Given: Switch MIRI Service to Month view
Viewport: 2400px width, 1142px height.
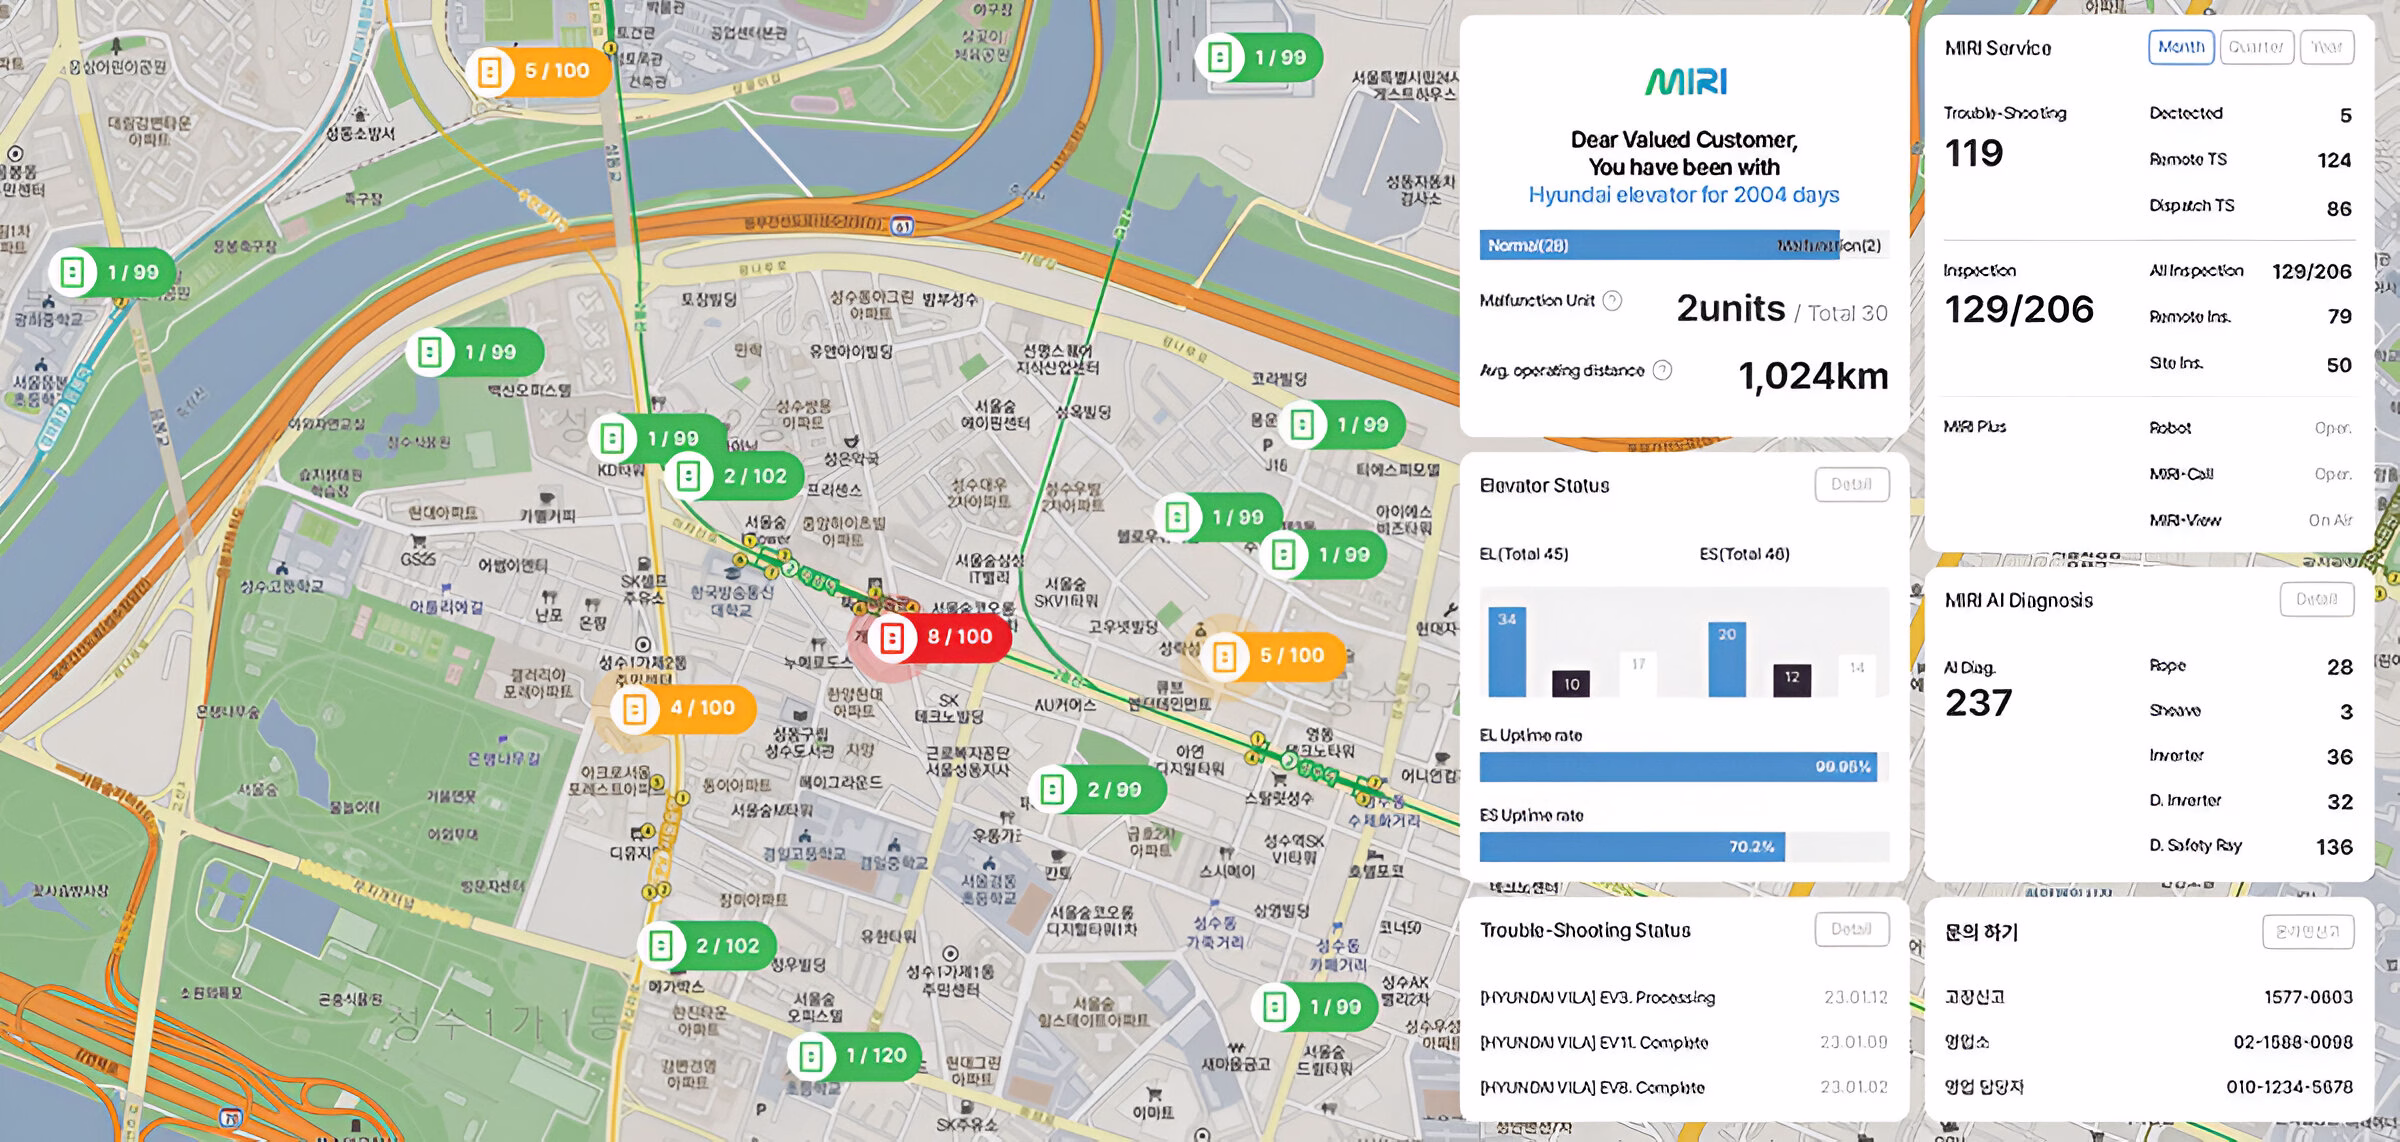Looking at the screenshot, I should click(2180, 47).
